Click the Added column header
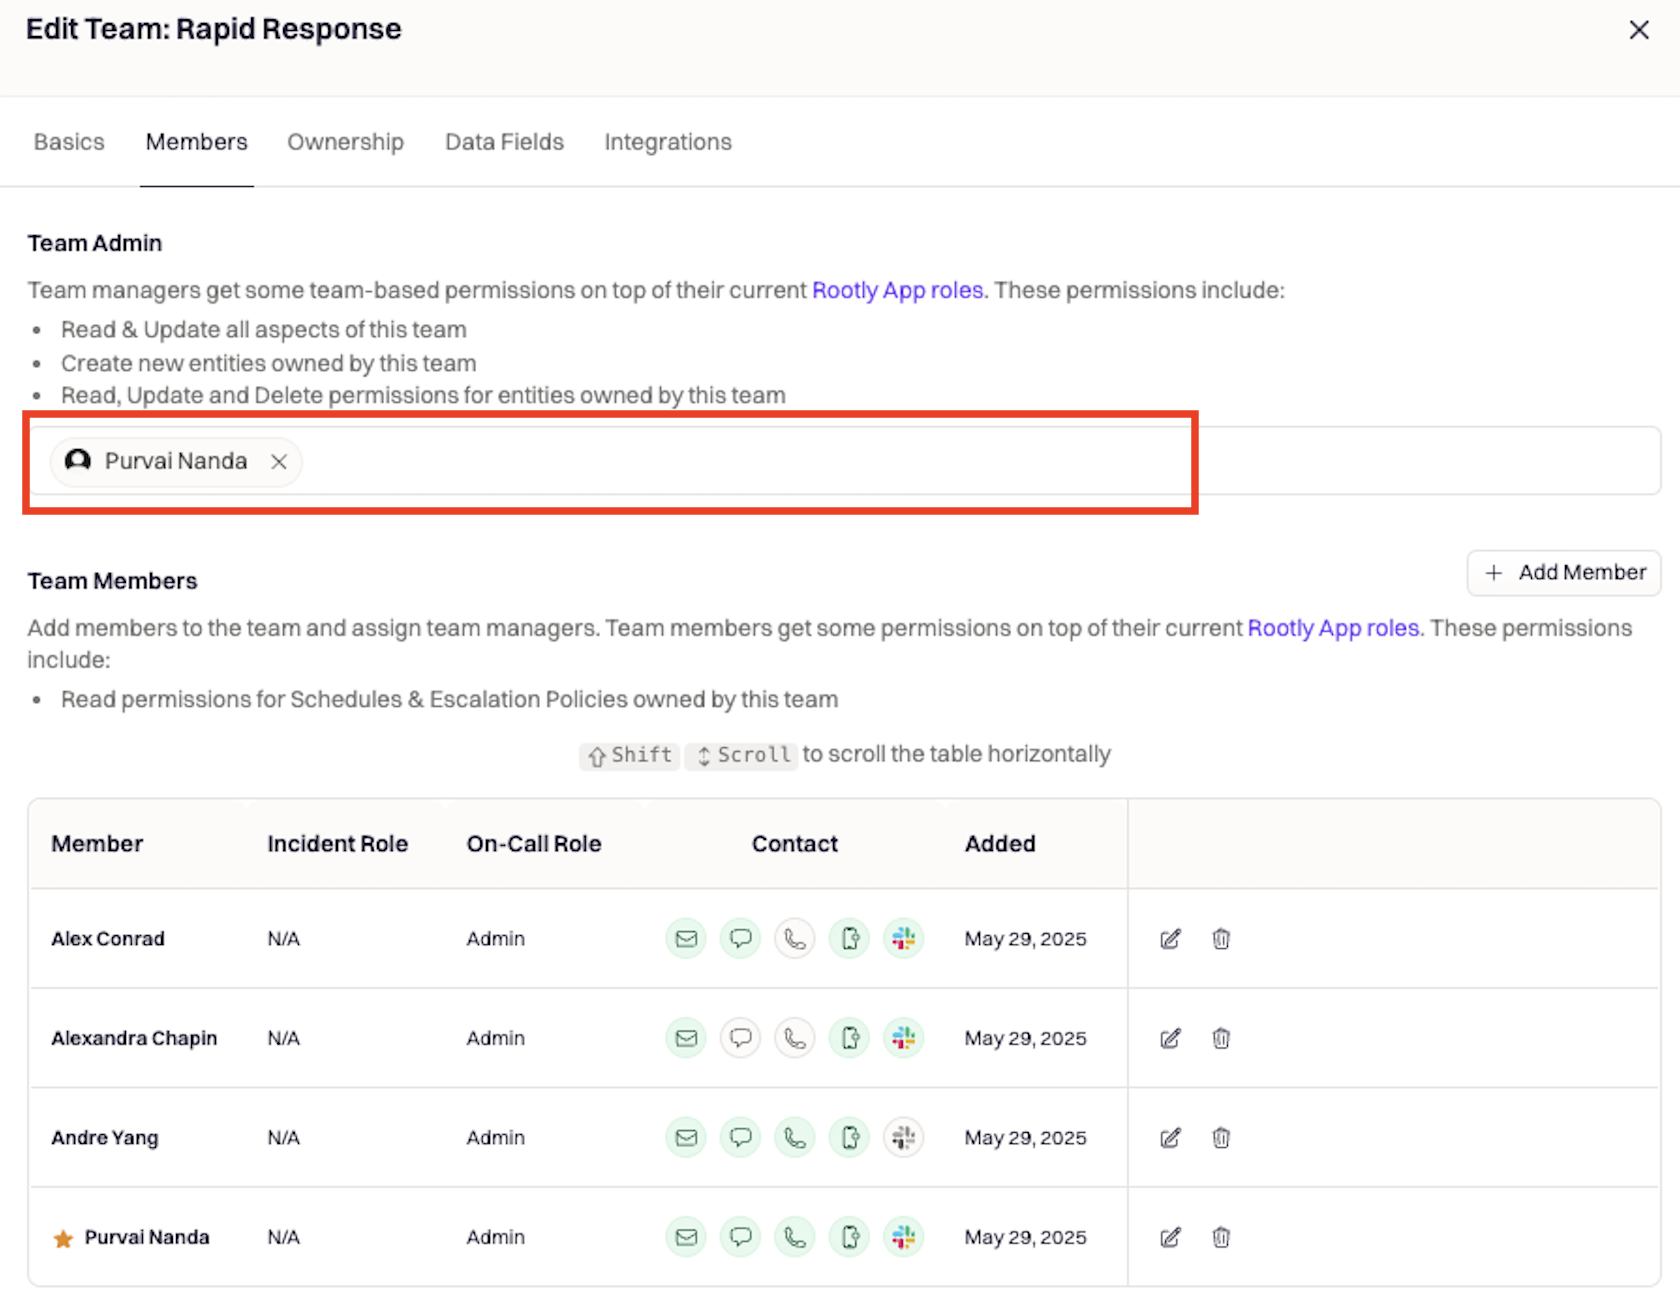The height and width of the screenshot is (1310, 1680). click(x=1000, y=844)
